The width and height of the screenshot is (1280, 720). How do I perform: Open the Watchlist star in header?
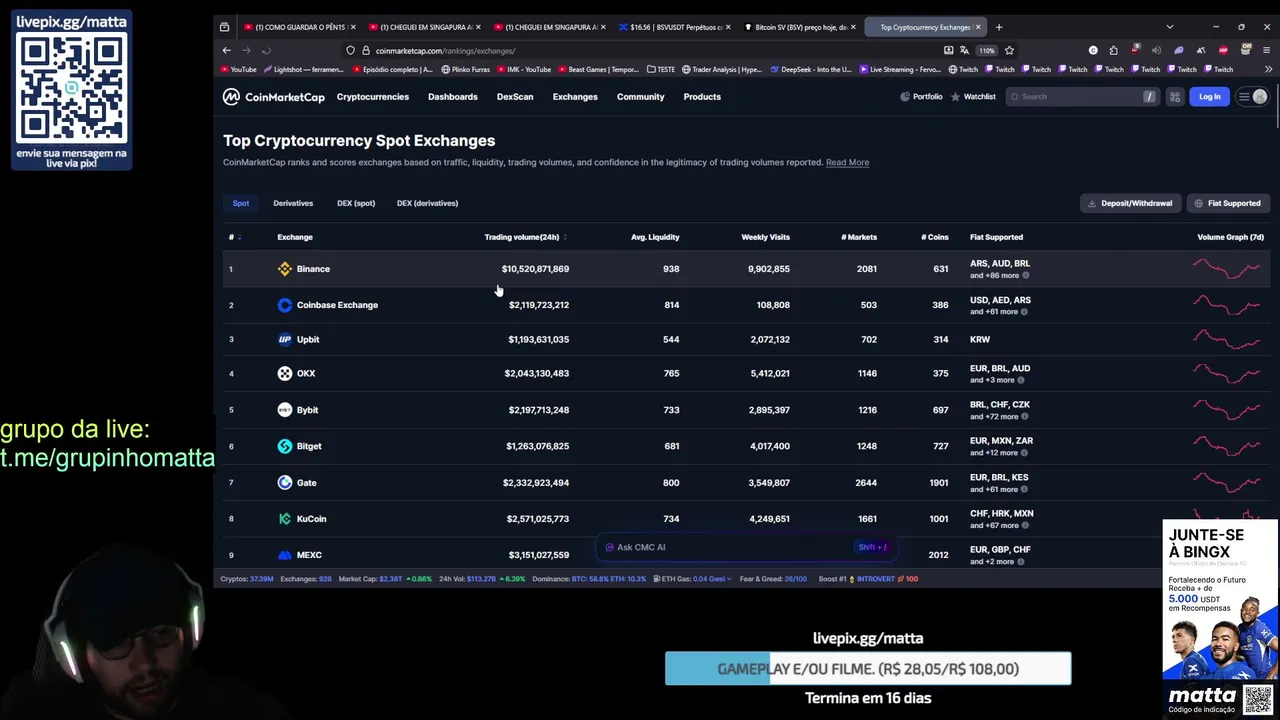tap(973, 97)
